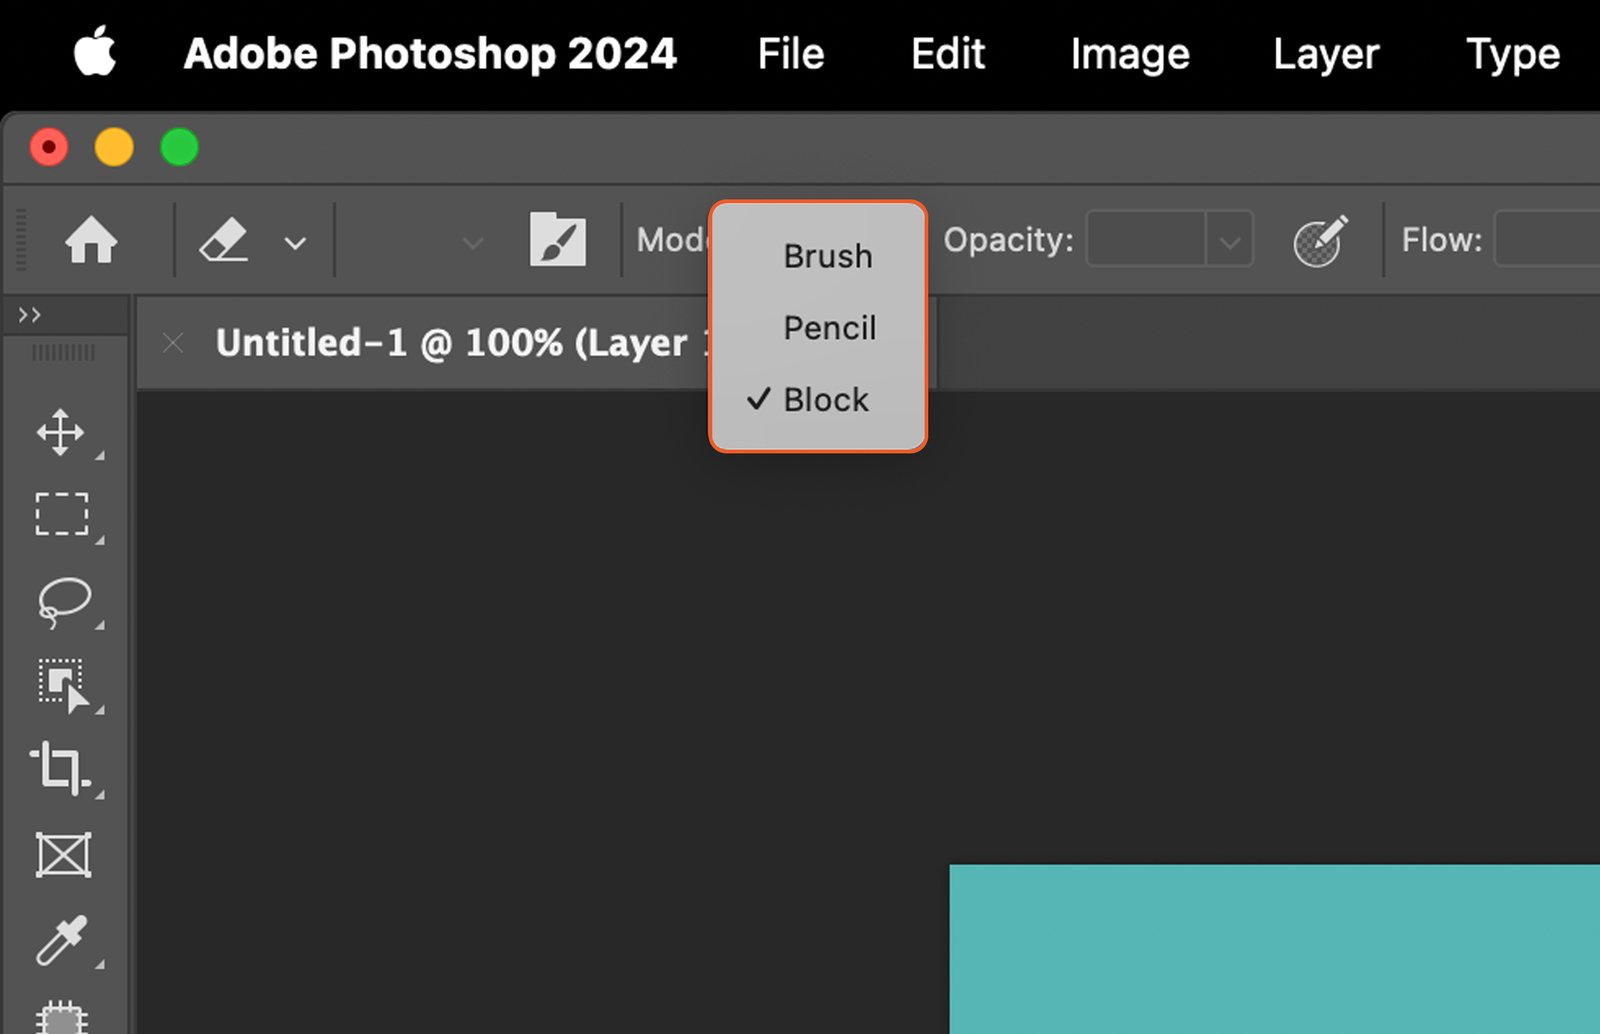Select Pencil from the Mode menu
The image size is (1600, 1034).
[x=829, y=328]
